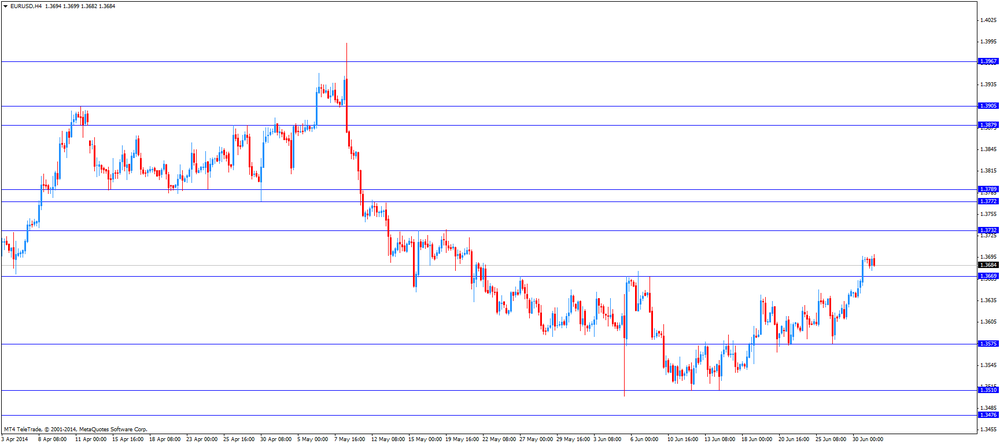This screenshot has height=444, width=1000.
Task: Select the 1.3476 horizontal level label
Action: click(x=987, y=415)
